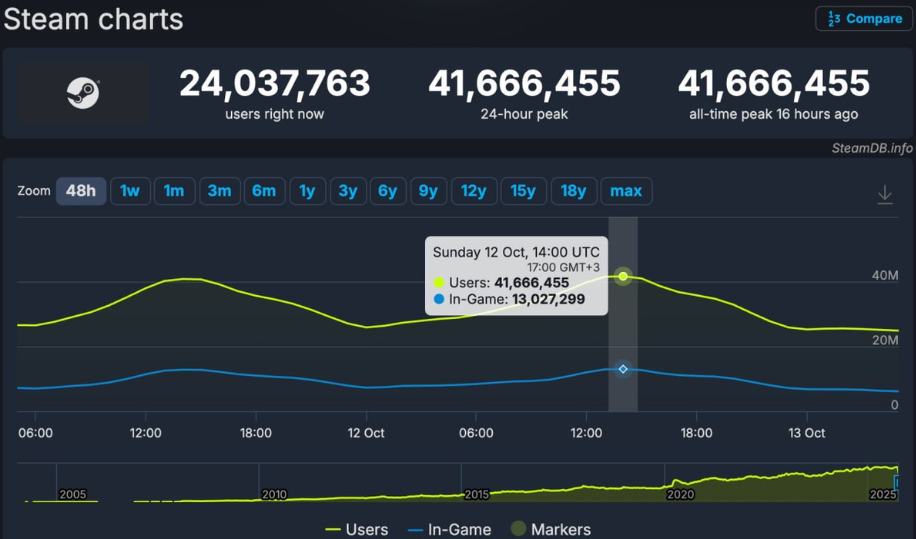Open the chart download menu icon
916x539 pixels.
point(884,194)
